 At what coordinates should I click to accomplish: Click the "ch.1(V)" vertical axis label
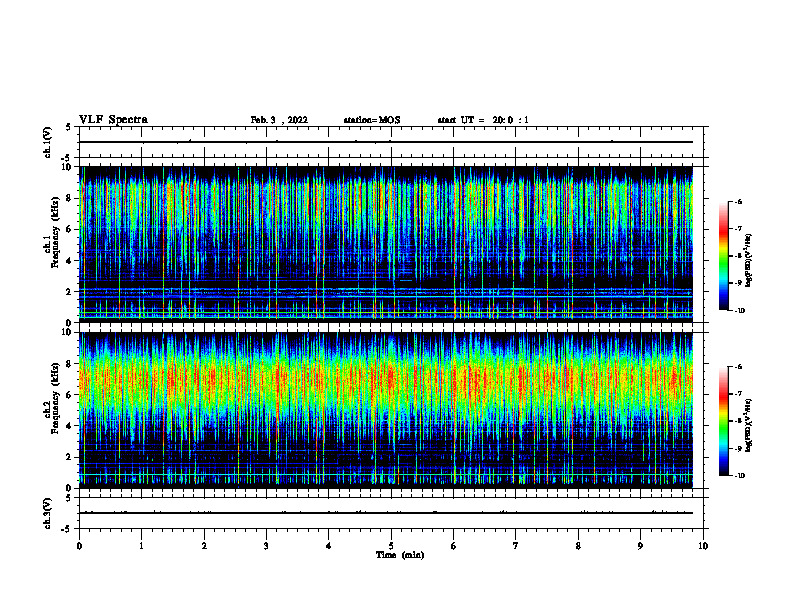pyautogui.click(x=47, y=142)
